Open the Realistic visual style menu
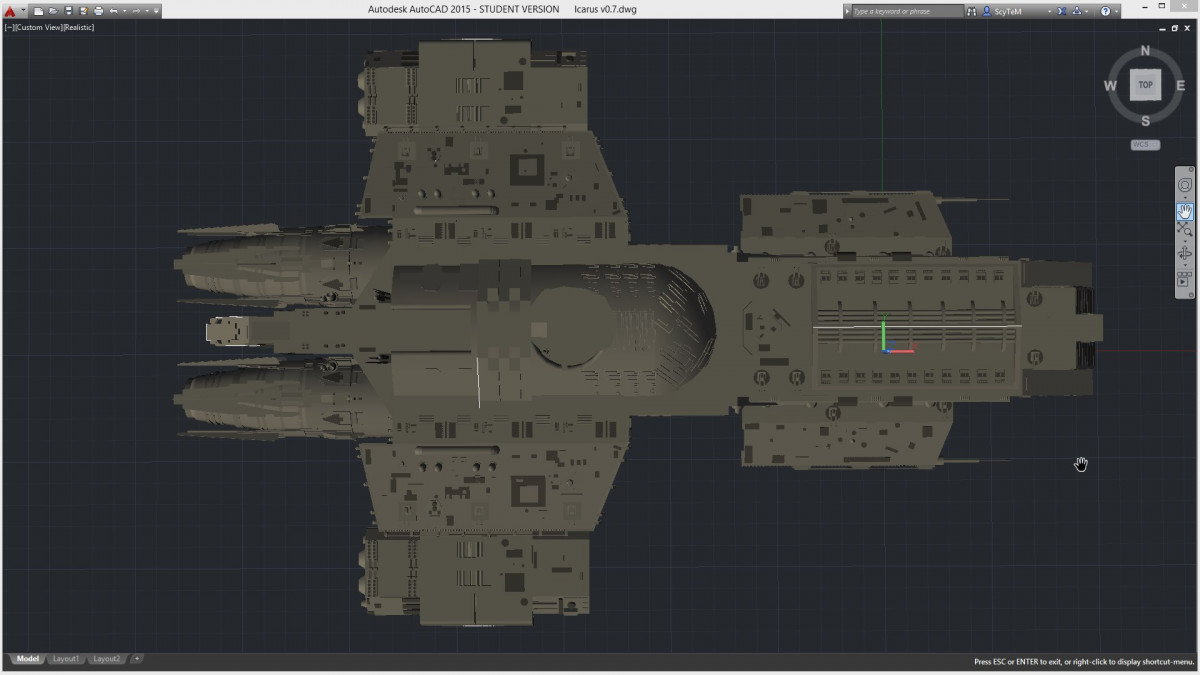The height and width of the screenshot is (675, 1200). coord(79,27)
